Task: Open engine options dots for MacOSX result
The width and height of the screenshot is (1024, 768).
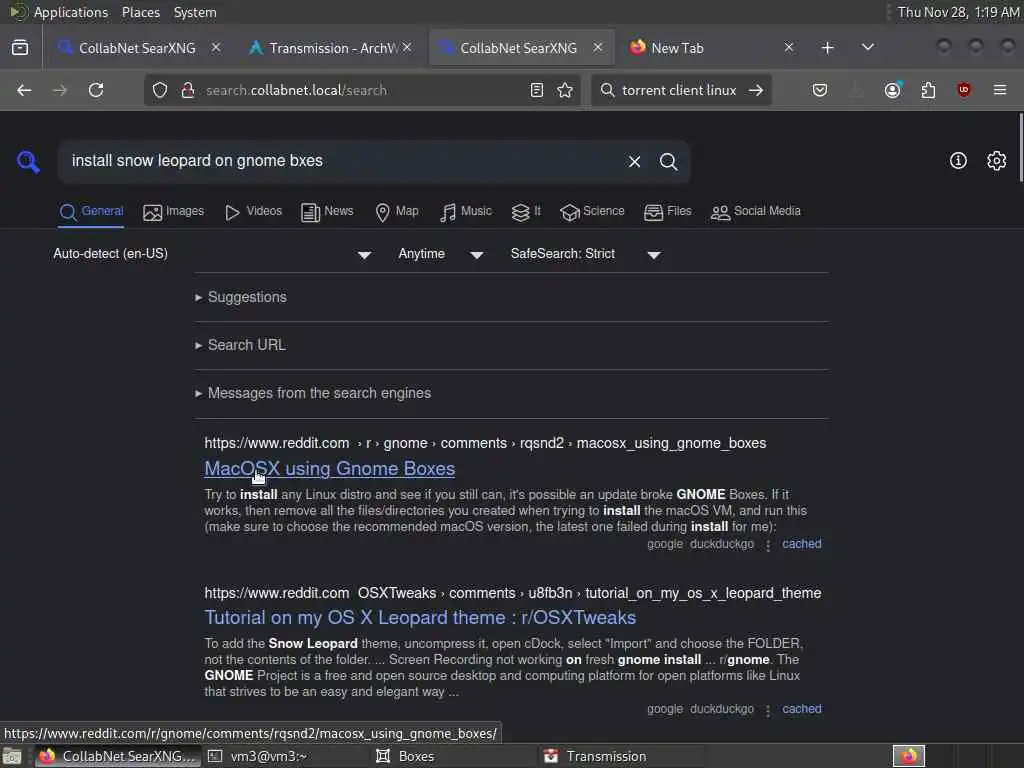Action: (x=768, y=545)
